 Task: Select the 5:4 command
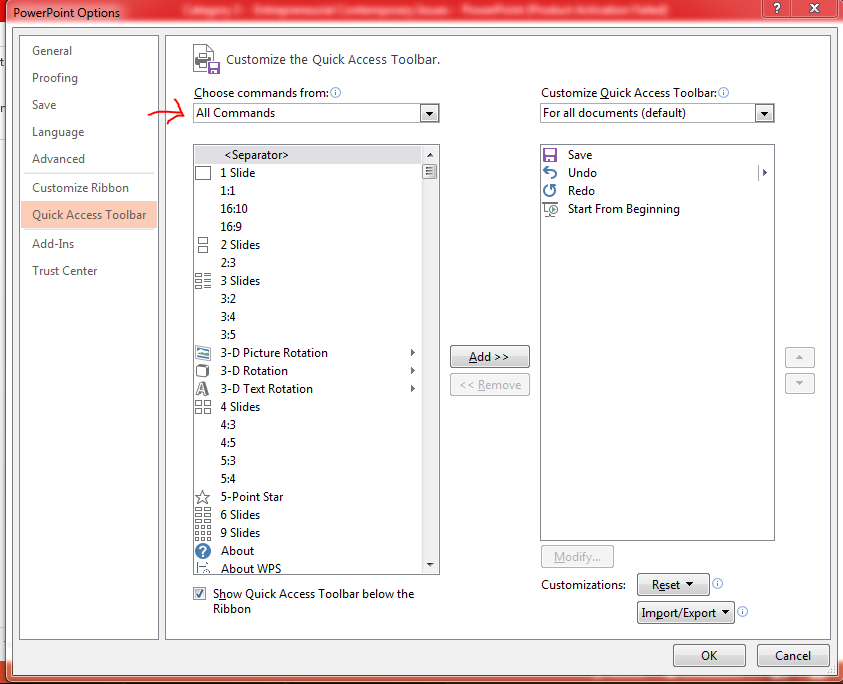(308, 479)
